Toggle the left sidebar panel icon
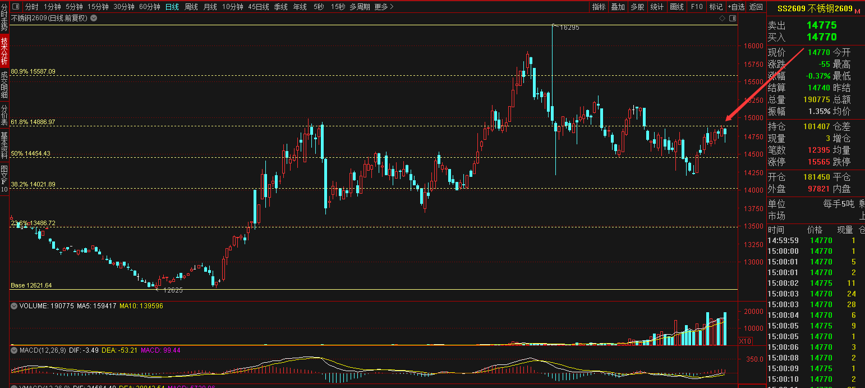The height and width of the screenshot is (388, 865). point(15,7)
